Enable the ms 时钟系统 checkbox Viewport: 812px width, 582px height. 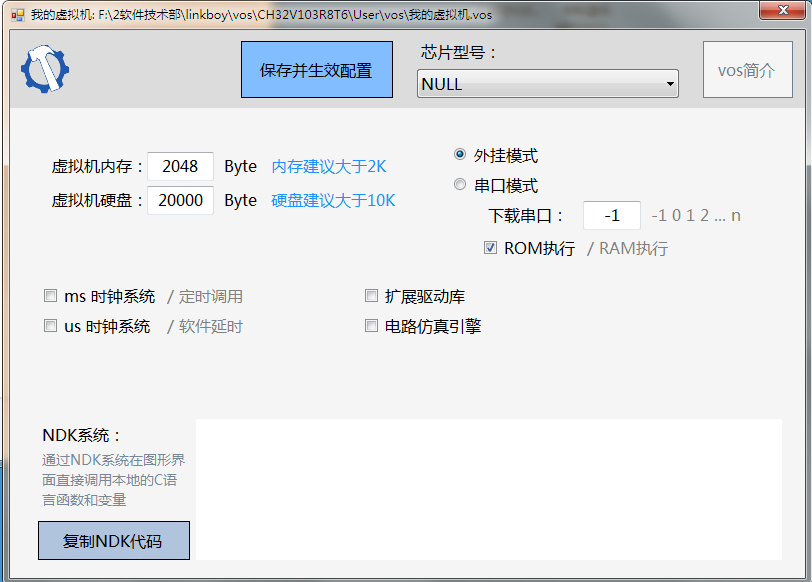coord(50,296)
